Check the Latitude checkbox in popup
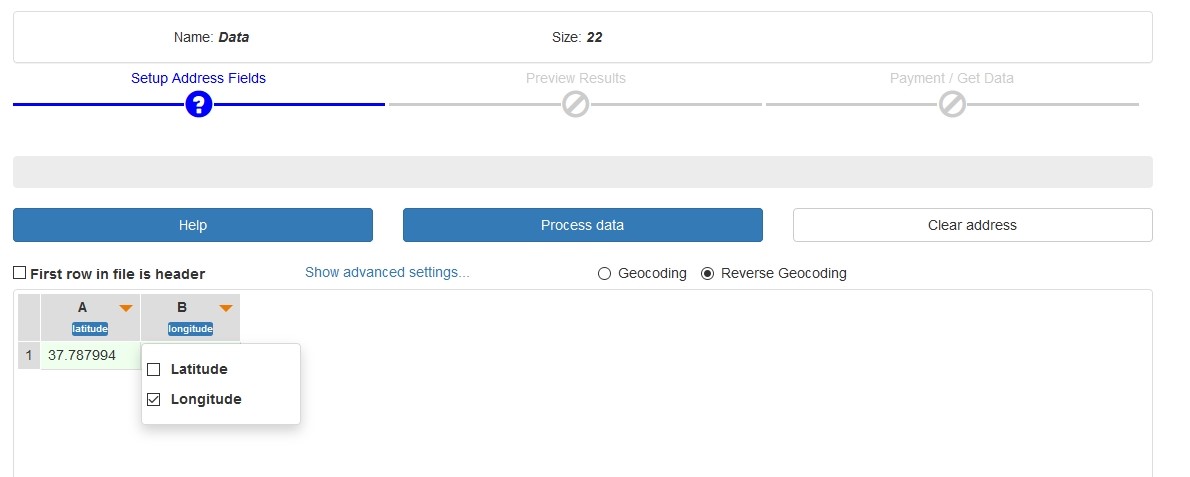The height and width of the screenshot is (477, 1190). click(x=153, y=369)
